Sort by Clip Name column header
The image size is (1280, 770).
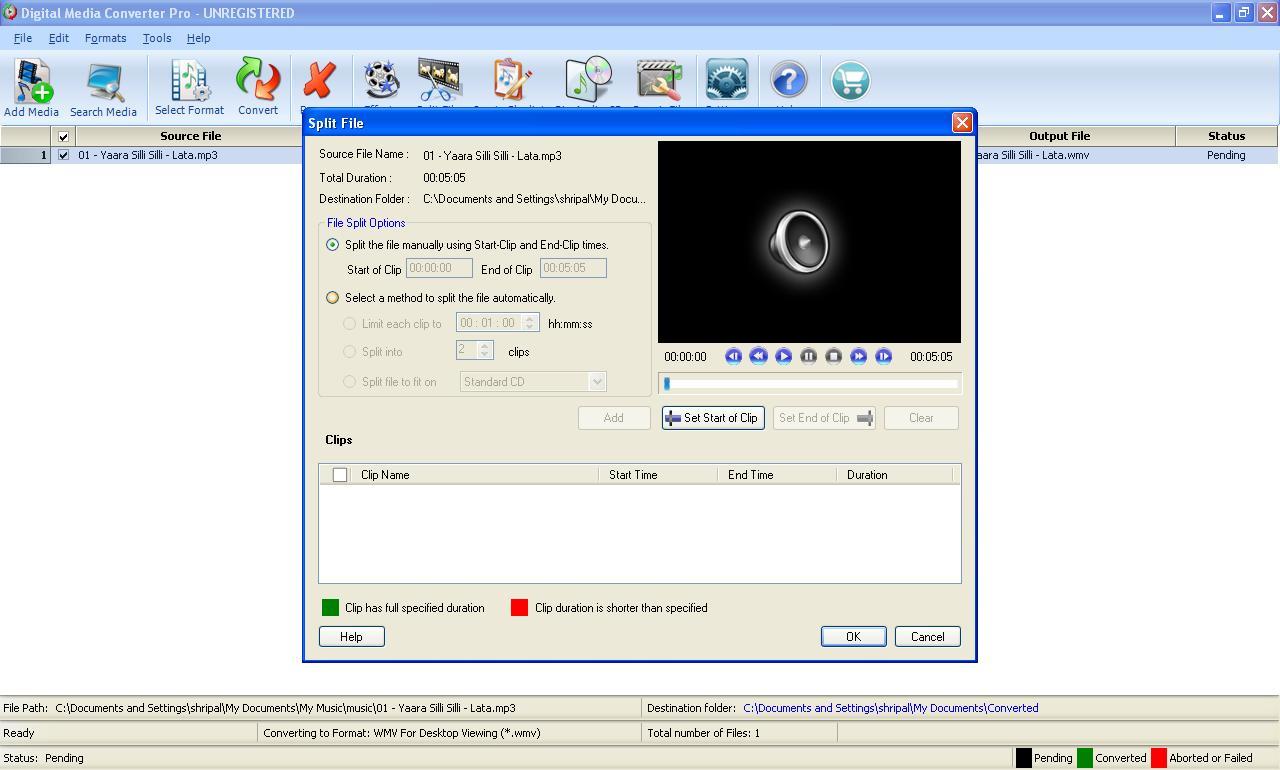[474, 475]
